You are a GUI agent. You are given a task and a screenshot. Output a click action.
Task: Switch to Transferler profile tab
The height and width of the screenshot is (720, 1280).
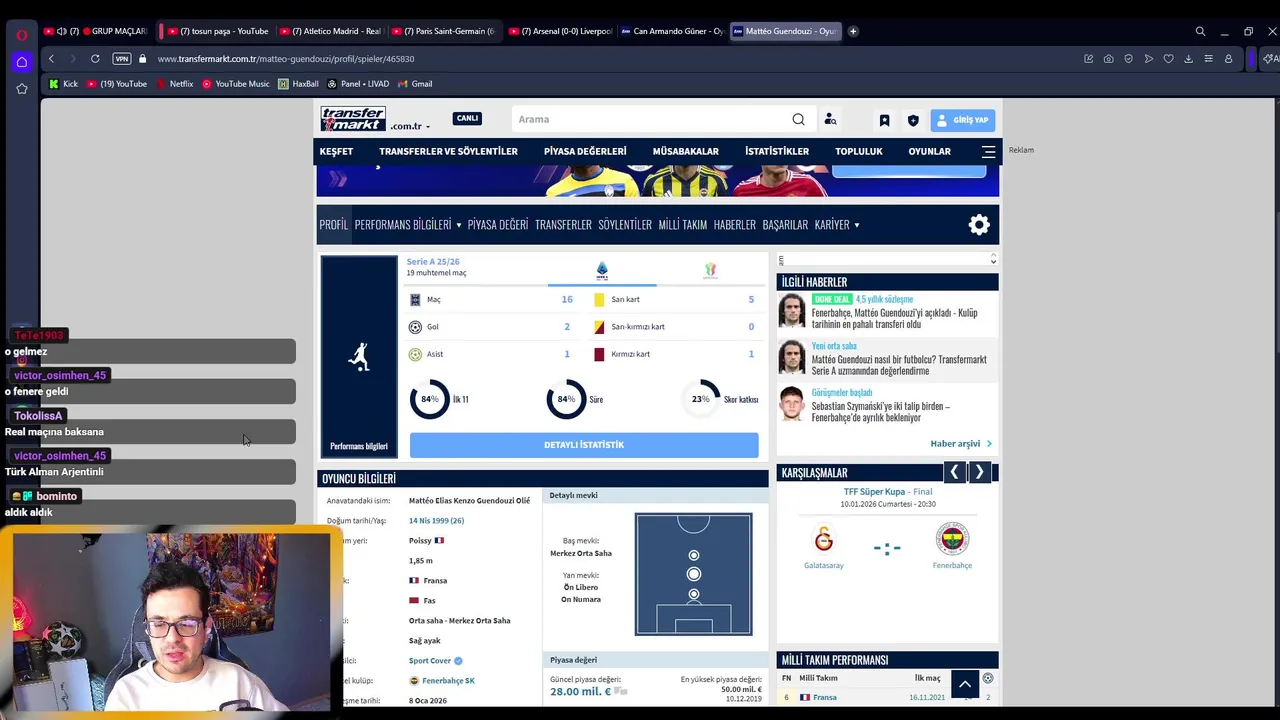[563, 225]
